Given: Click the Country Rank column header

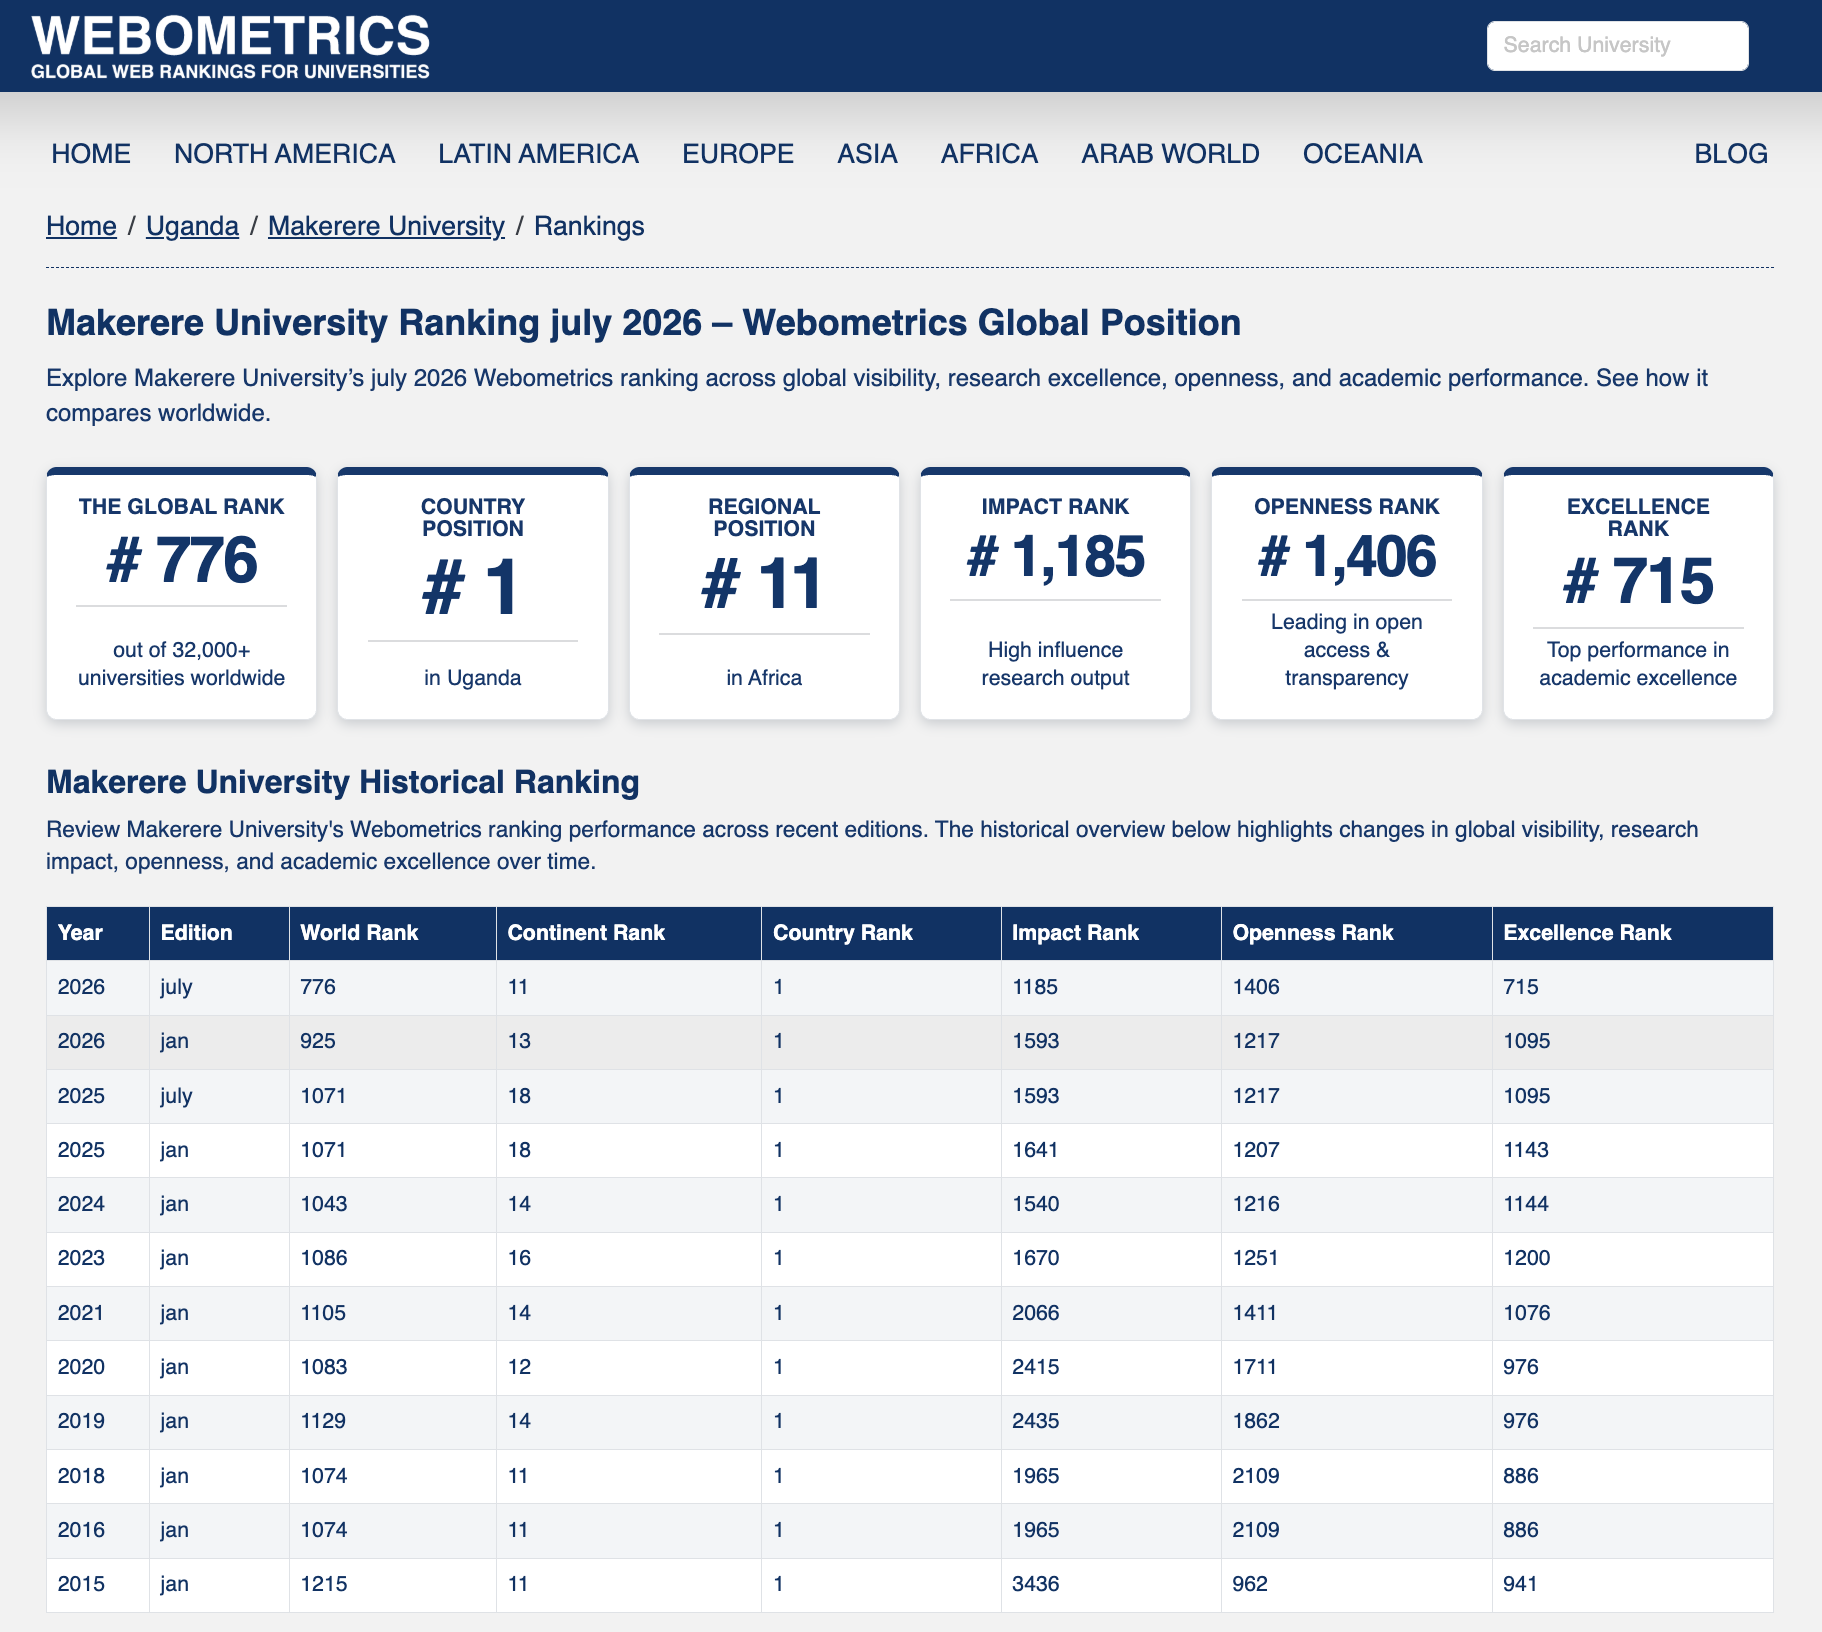Looking at the screenshot, I should point(881,933).
